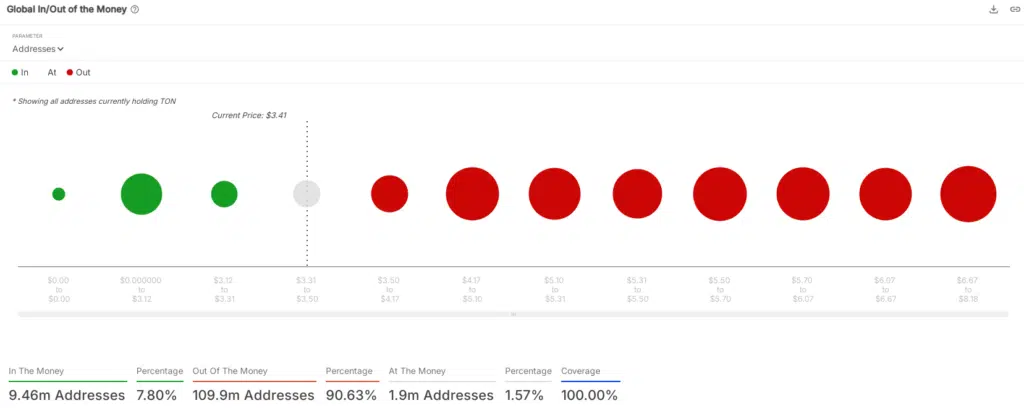Screen dimensions: 1024x408
Task: Select the red bubble for $6.07 to $6.67
Action: click(886, 194)
